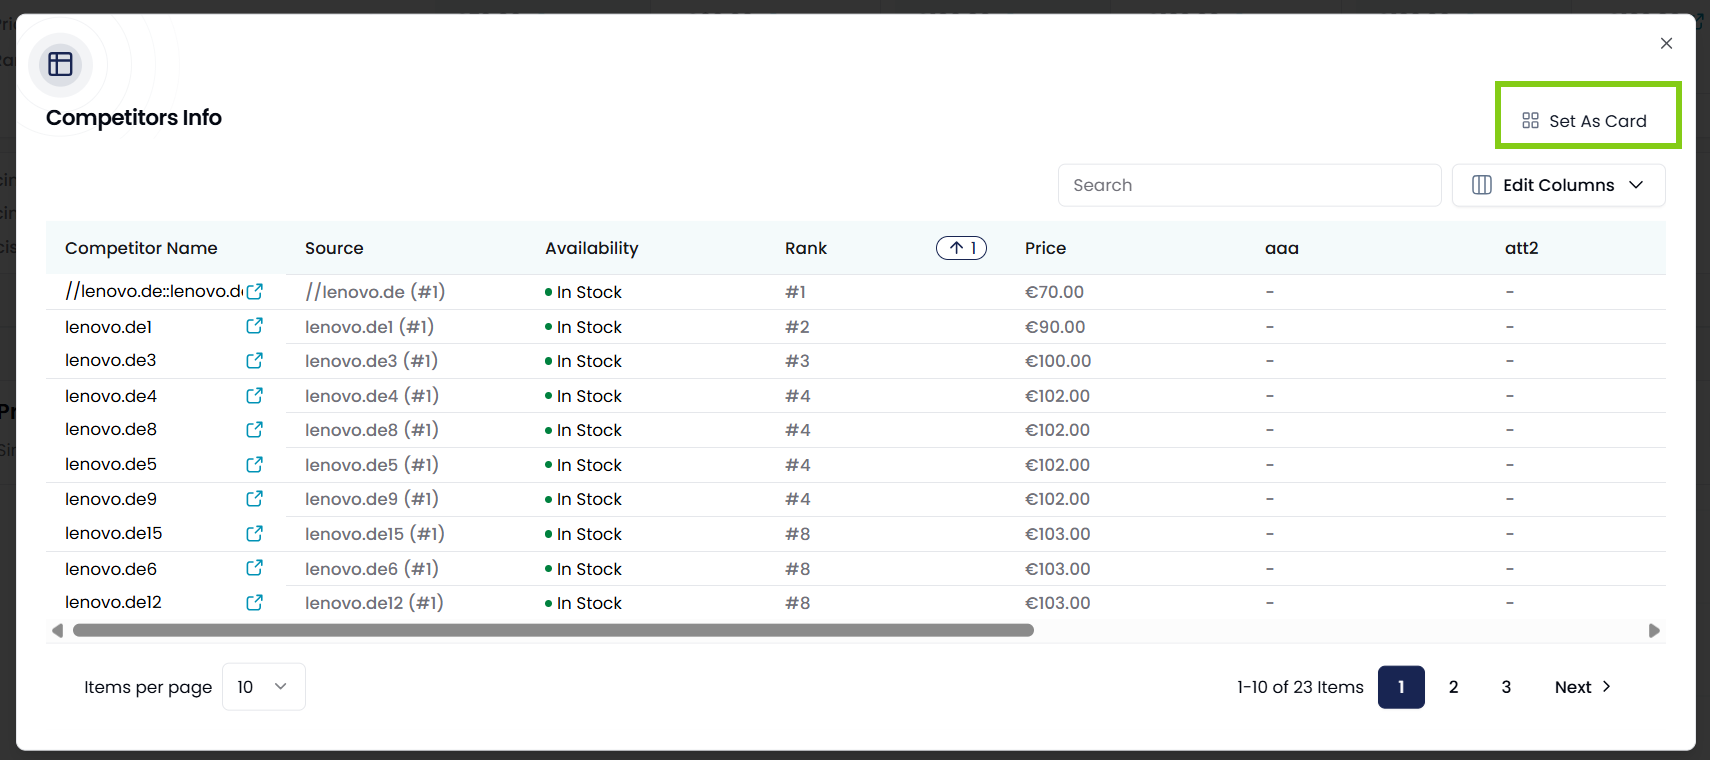1710x760 pixels.
Task: Sort by Competitor Name column header
Action: tap(141, 248)
